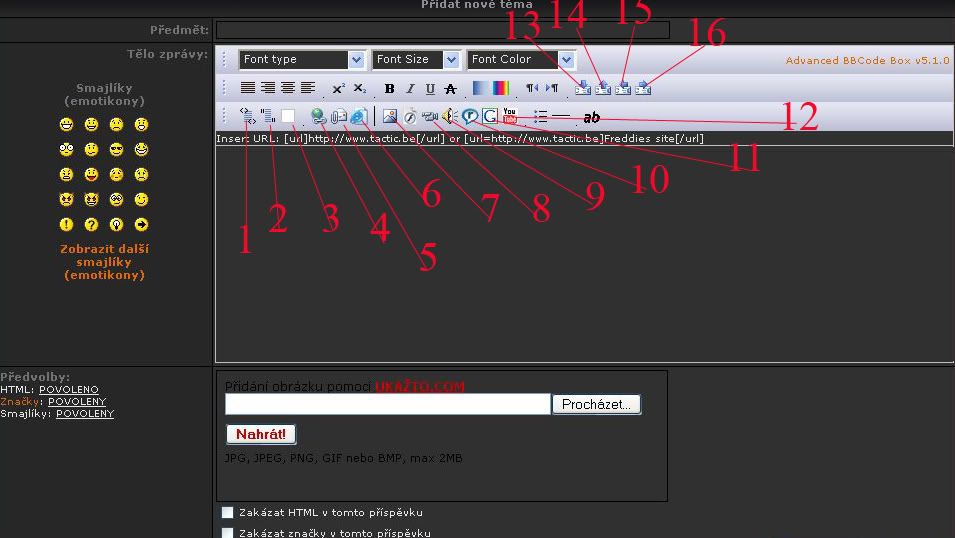The image size is (955, 538).
Task: Insert the winking smiley
Action: click(x=141, y=199)
